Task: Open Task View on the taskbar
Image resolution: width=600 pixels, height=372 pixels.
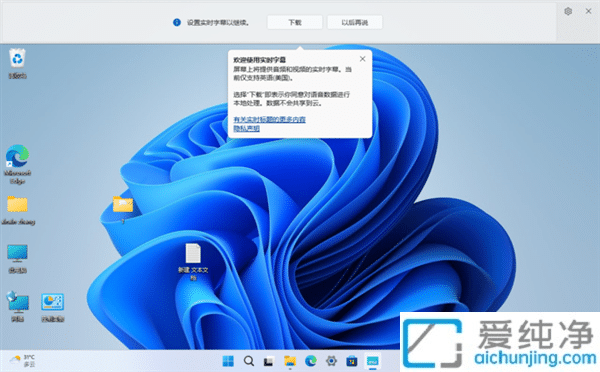Action: 269,361
